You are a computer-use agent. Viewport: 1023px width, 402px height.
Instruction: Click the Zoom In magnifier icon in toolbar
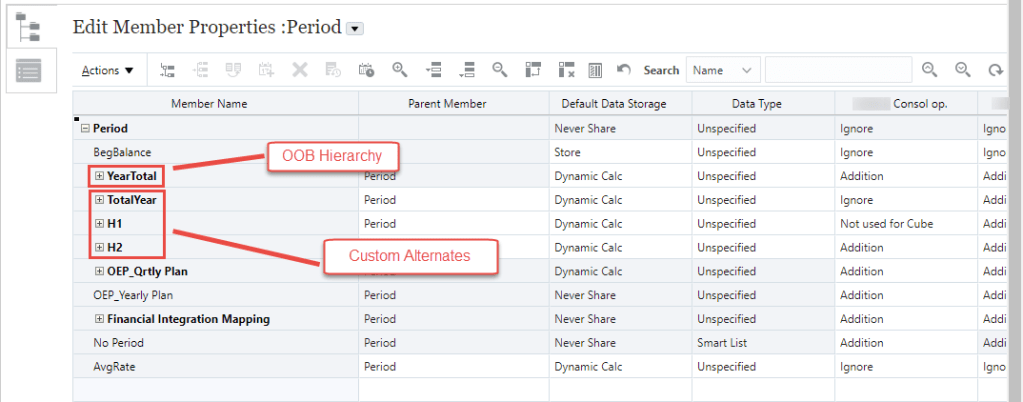(400, 70)
